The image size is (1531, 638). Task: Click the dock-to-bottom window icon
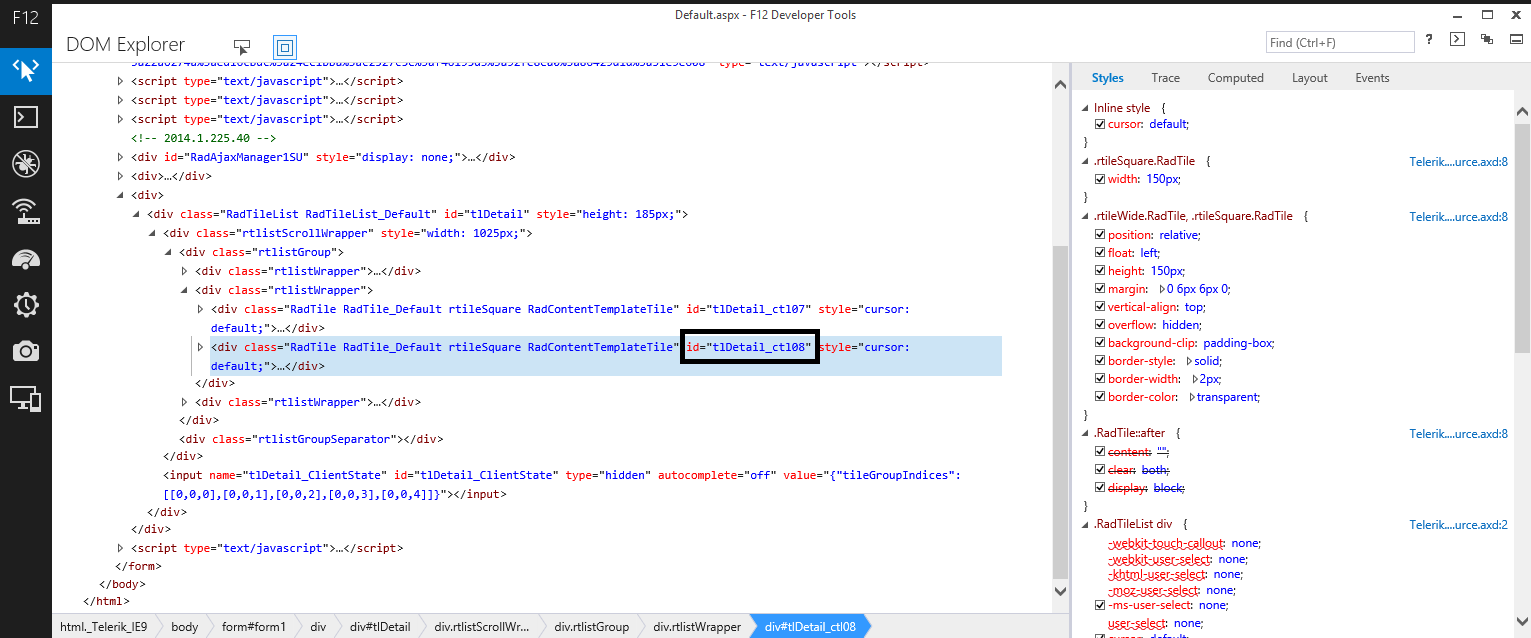coord(1515,40)
